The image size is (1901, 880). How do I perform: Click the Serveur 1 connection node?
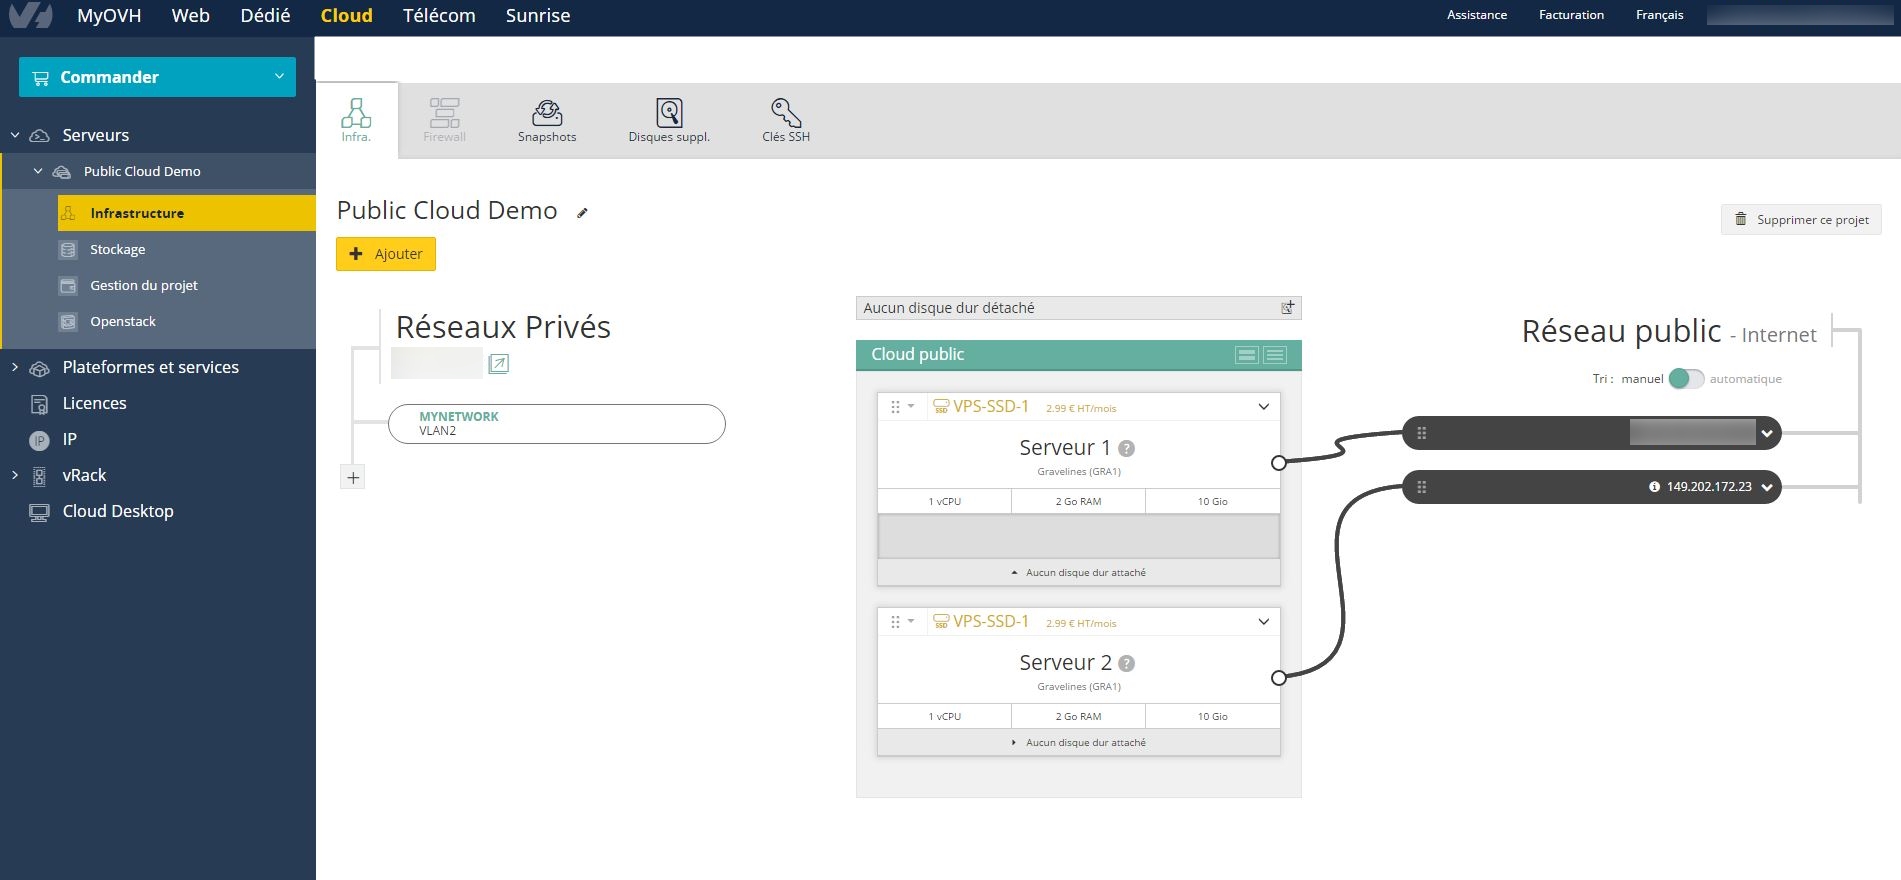pos(1278,463)
